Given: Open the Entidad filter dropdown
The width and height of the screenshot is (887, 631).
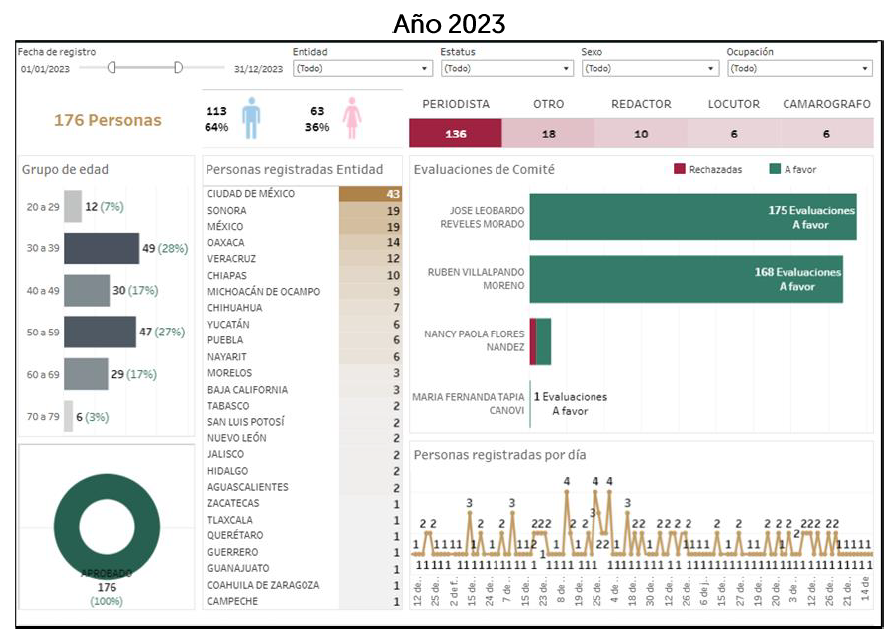Looking at the screenshot, I should [362, 69].
